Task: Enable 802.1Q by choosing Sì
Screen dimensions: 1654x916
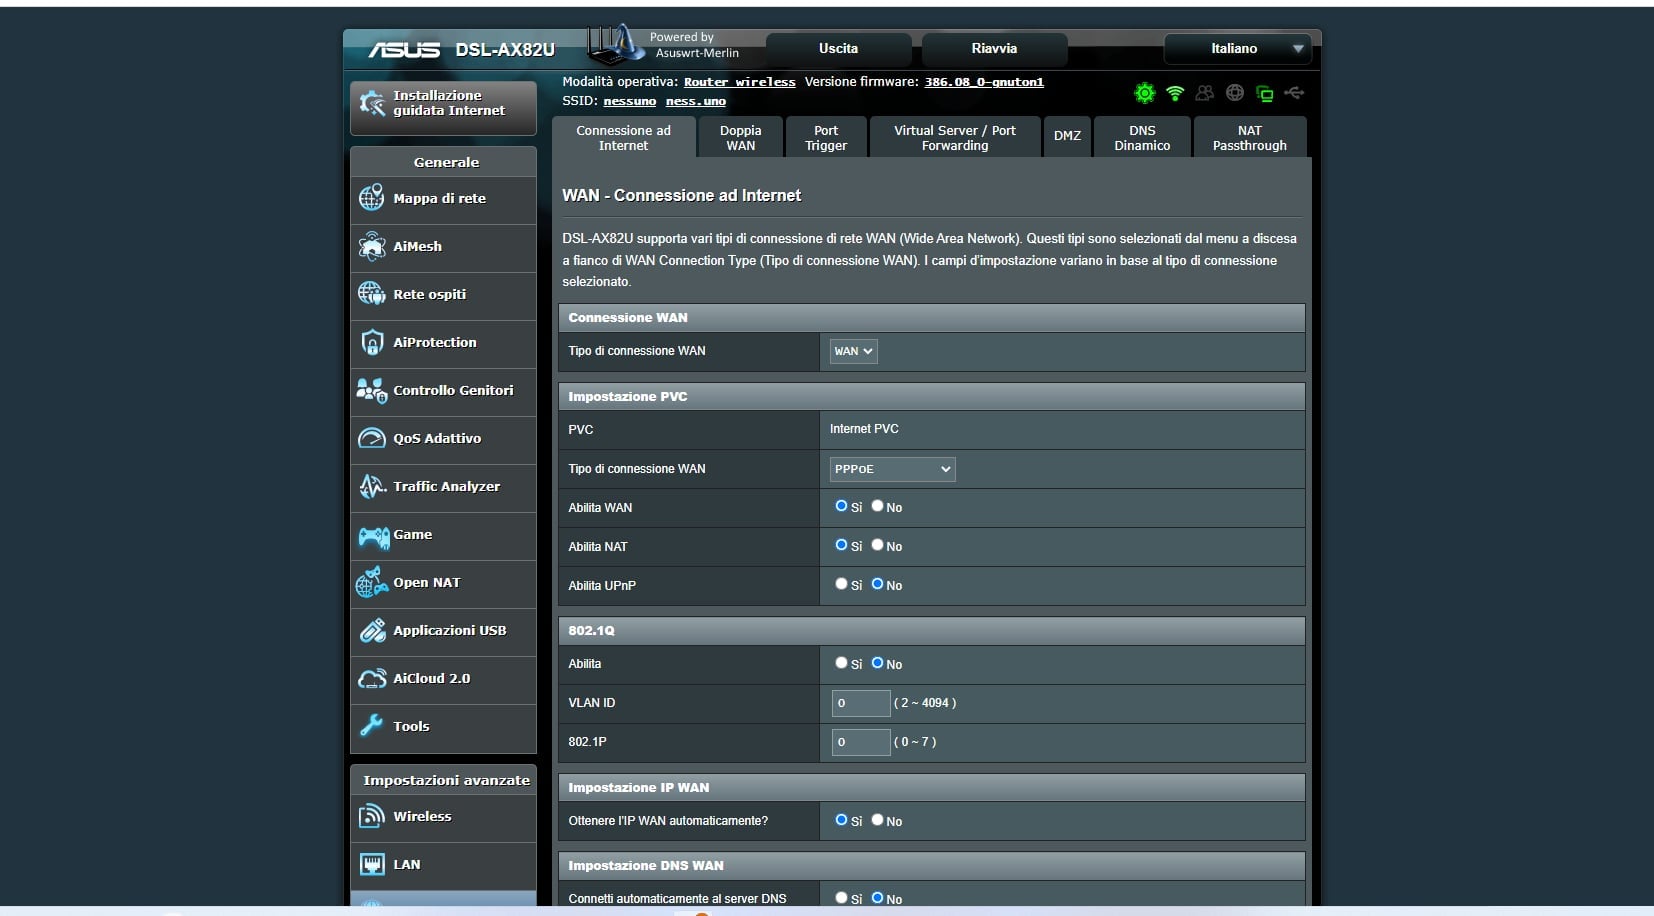Action: (841, 663)
